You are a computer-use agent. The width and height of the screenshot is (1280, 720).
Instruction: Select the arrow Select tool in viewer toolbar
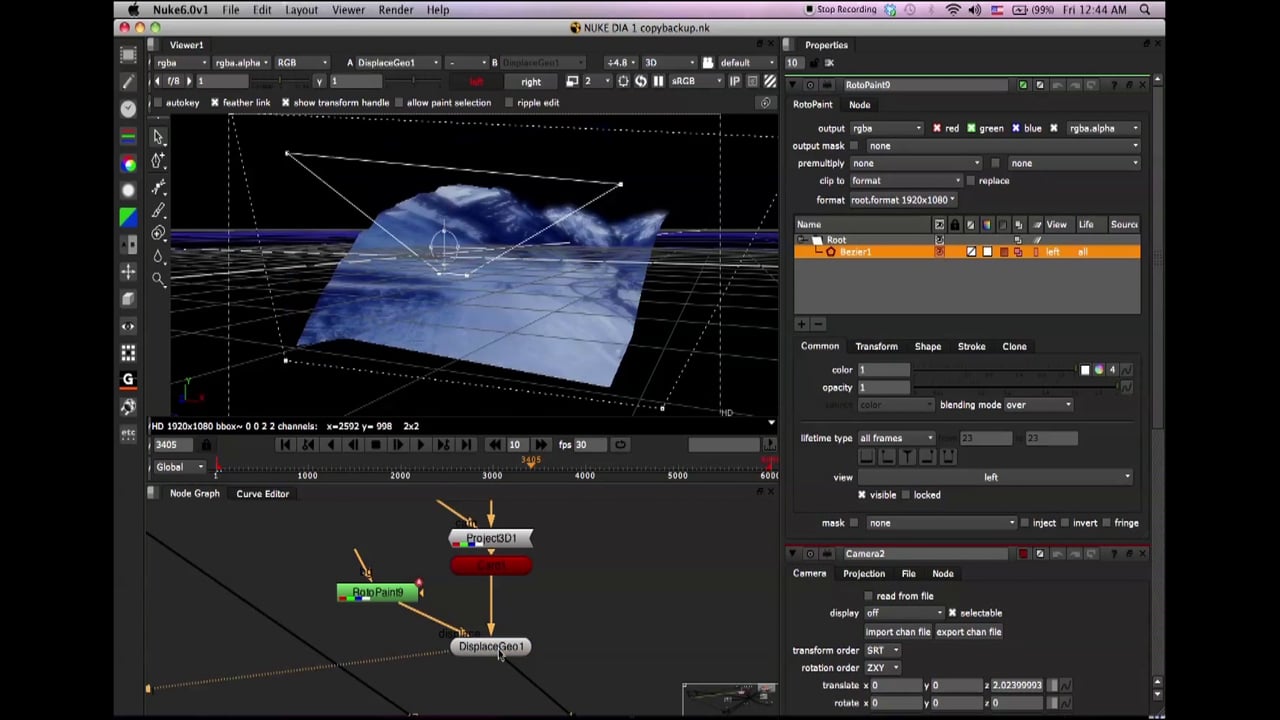pos(158,137)
